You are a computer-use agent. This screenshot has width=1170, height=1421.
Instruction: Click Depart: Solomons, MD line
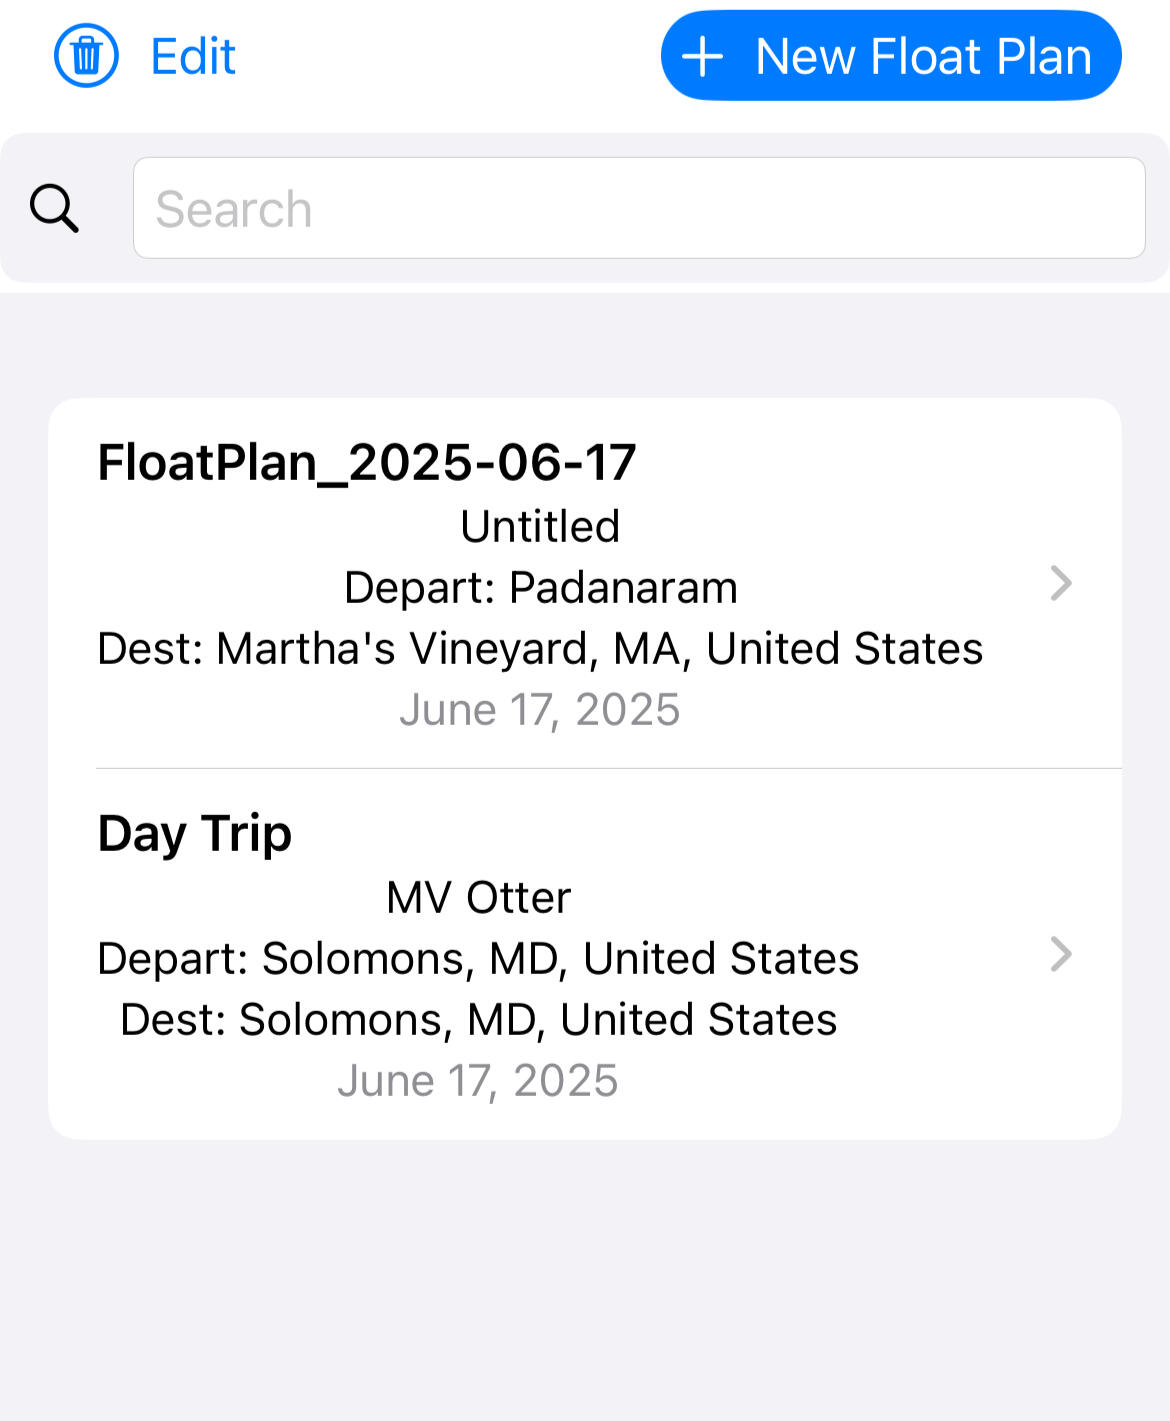click(478, 959)
